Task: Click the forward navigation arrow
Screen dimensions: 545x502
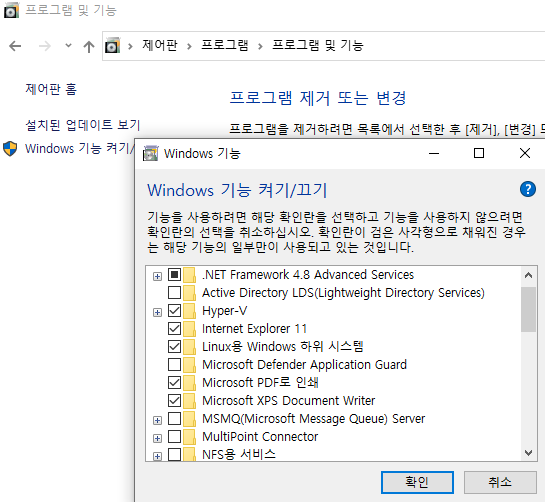Action: click(44, 46)
